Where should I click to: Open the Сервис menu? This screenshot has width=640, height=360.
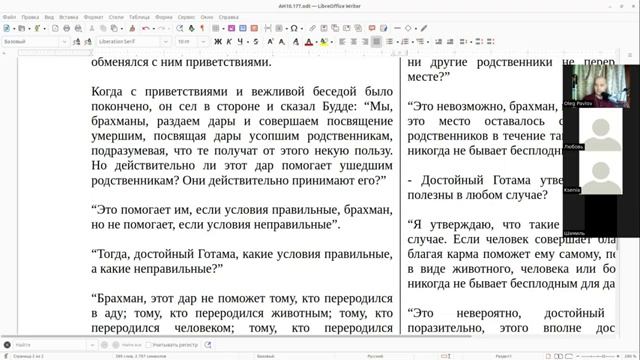coord(186,17)
